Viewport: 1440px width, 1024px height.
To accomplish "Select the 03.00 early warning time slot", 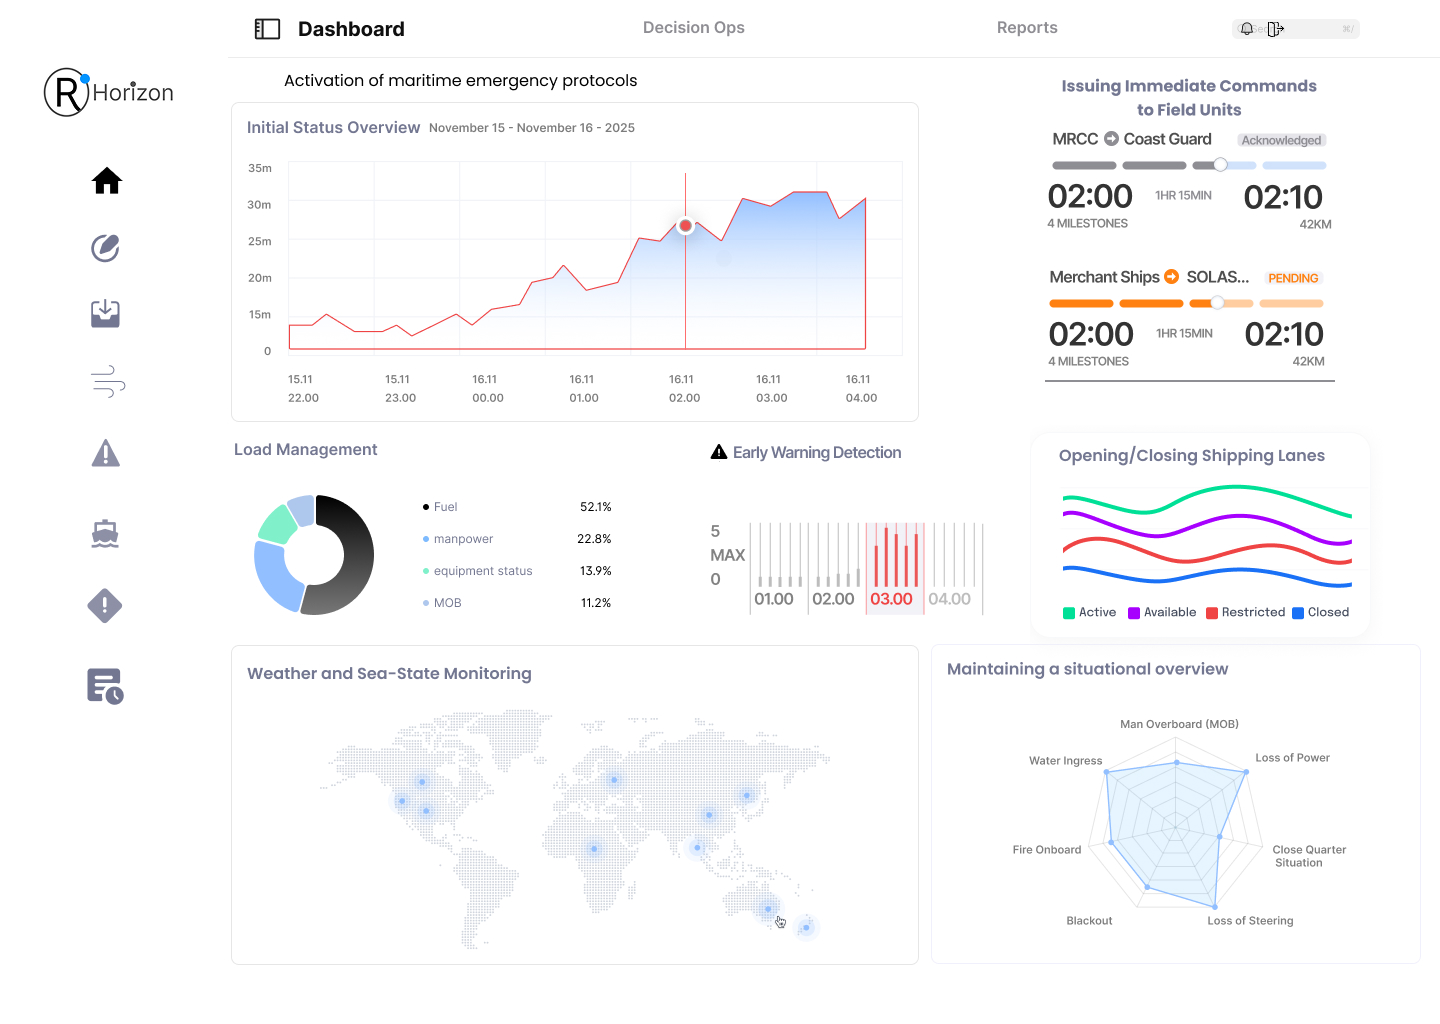I will [x=891, y=598].
